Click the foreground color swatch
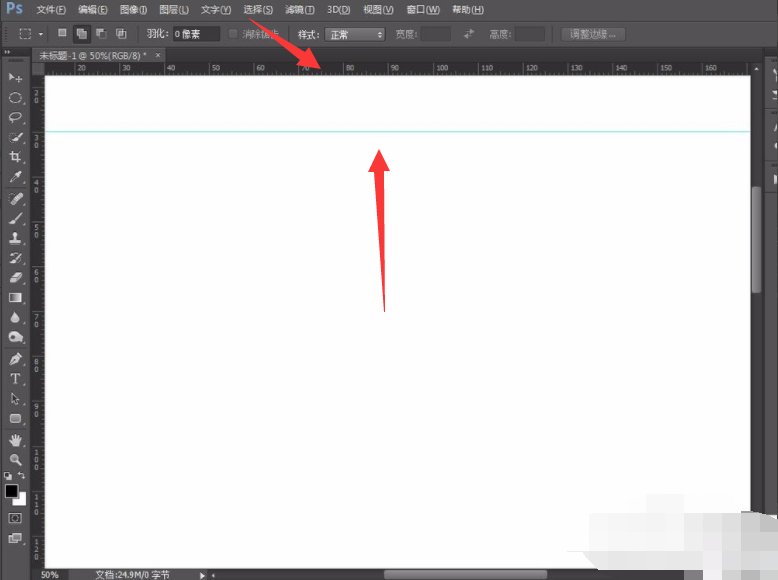This screenshot has height=580, width=778. tap(12, 492)
